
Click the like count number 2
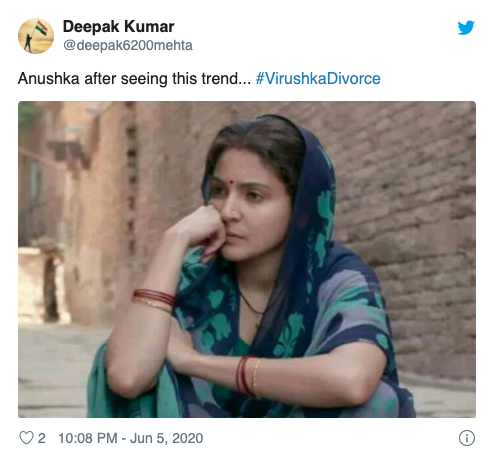pyautogui.click(x=42, y=438)
